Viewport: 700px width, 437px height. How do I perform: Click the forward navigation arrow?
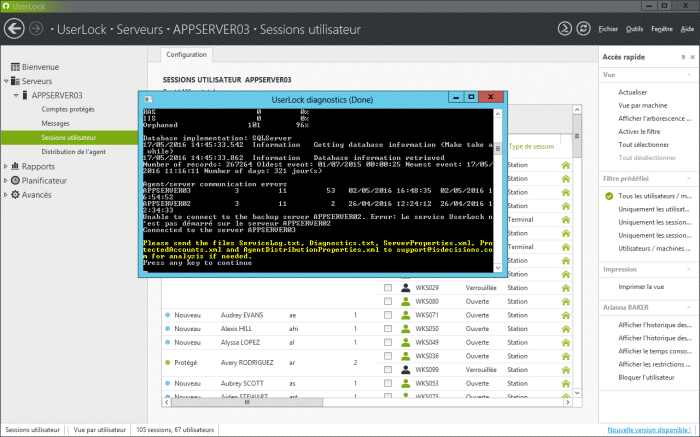36,29
